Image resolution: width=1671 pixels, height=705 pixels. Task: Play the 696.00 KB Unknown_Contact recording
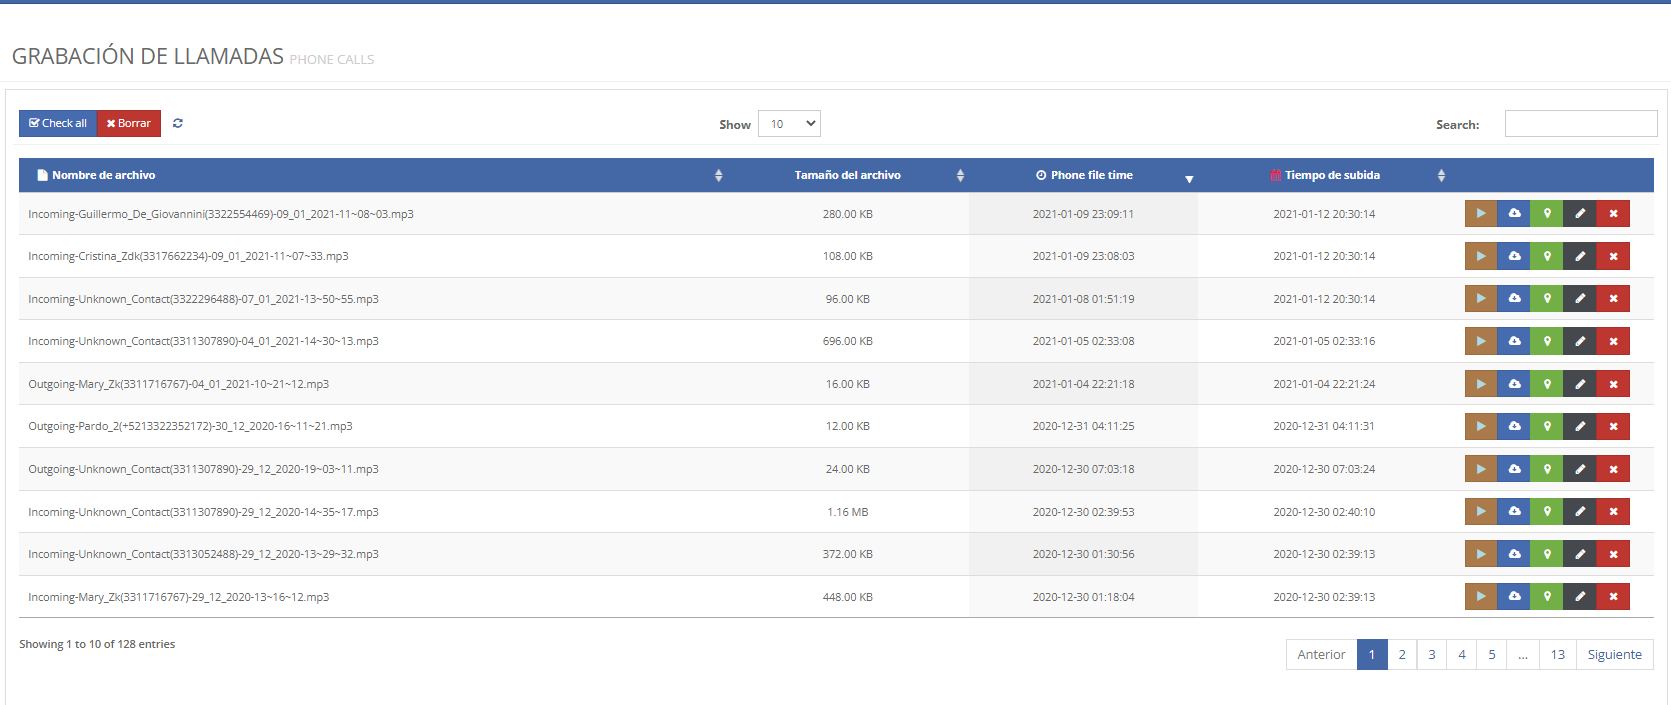point(1480,341)
